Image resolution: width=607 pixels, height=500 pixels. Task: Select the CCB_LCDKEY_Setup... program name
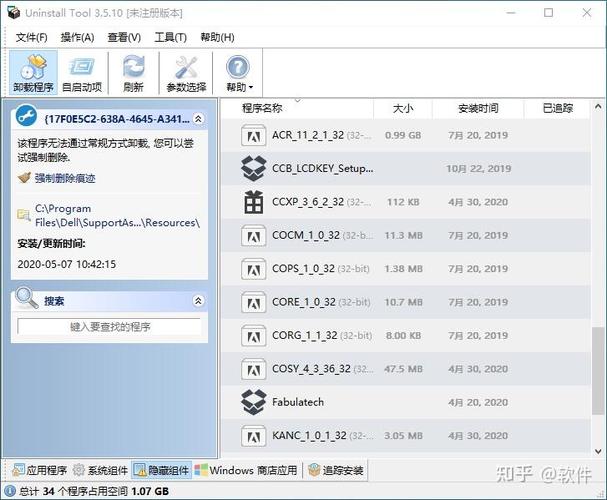click(323, 169)
